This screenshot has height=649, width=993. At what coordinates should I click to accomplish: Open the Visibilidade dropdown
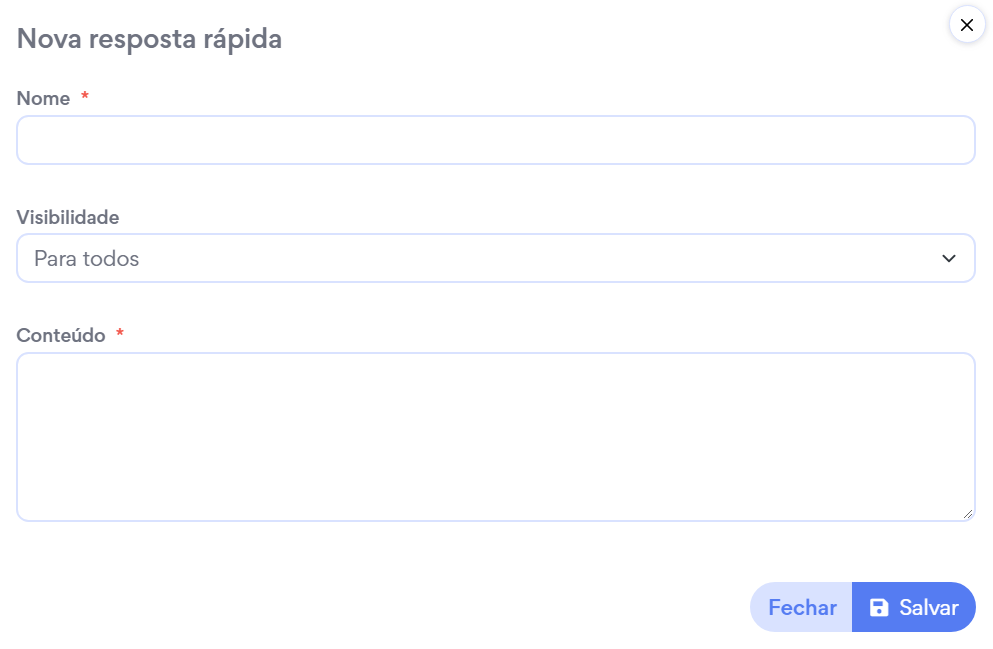(495, 259)
